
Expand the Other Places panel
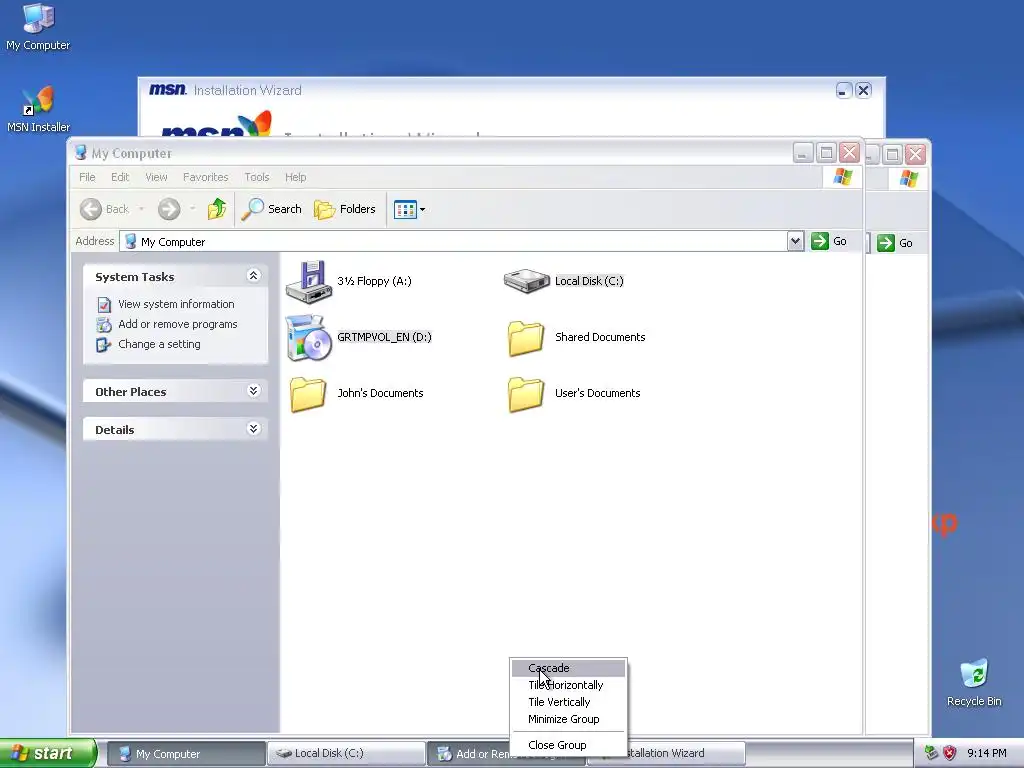coord(253,391)
